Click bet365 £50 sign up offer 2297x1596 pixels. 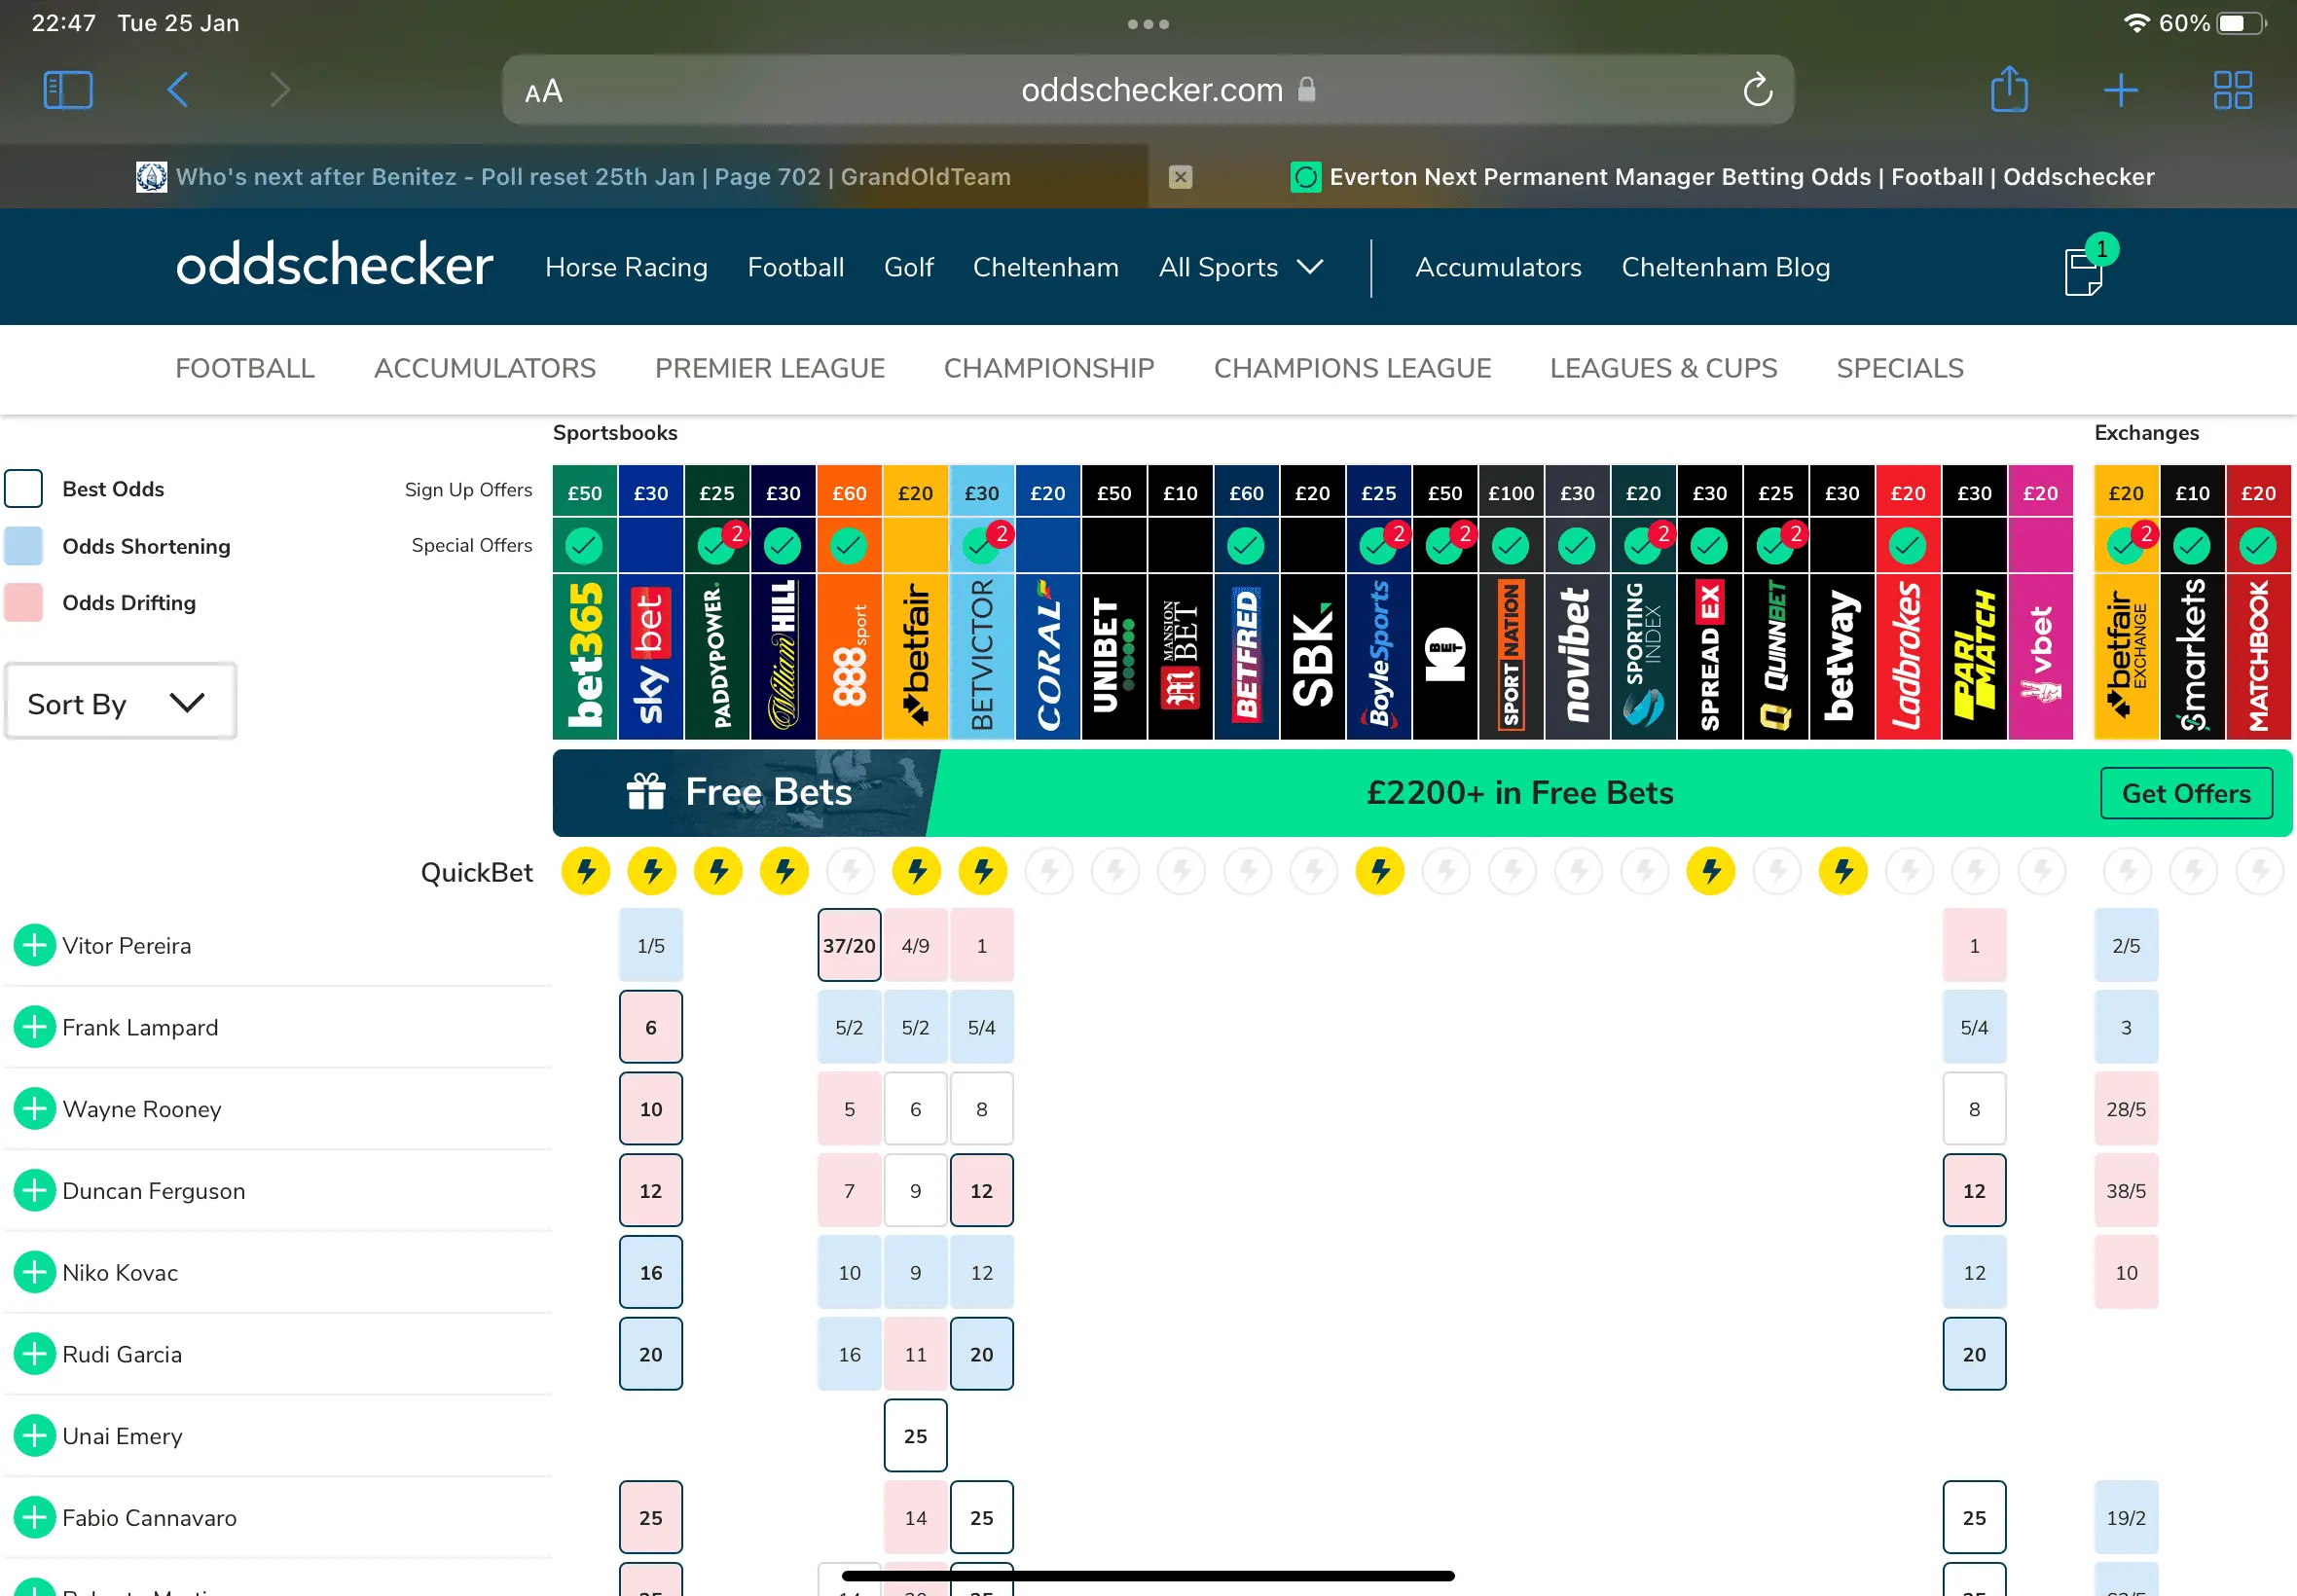point(585,492)
